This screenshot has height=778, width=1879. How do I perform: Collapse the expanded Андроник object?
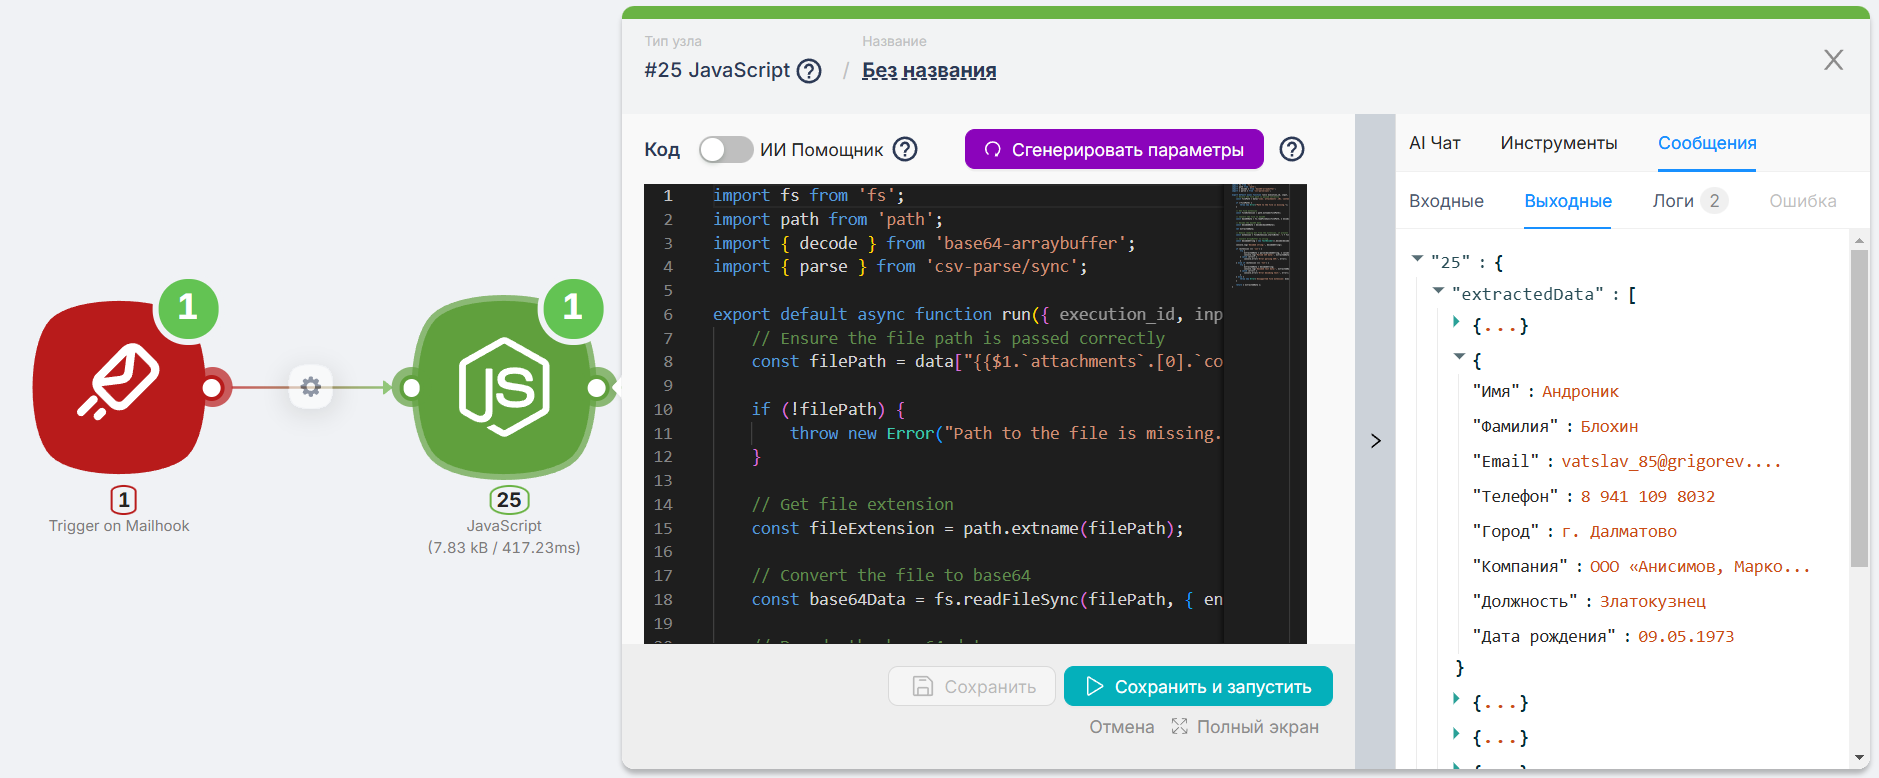(1459, 356)
